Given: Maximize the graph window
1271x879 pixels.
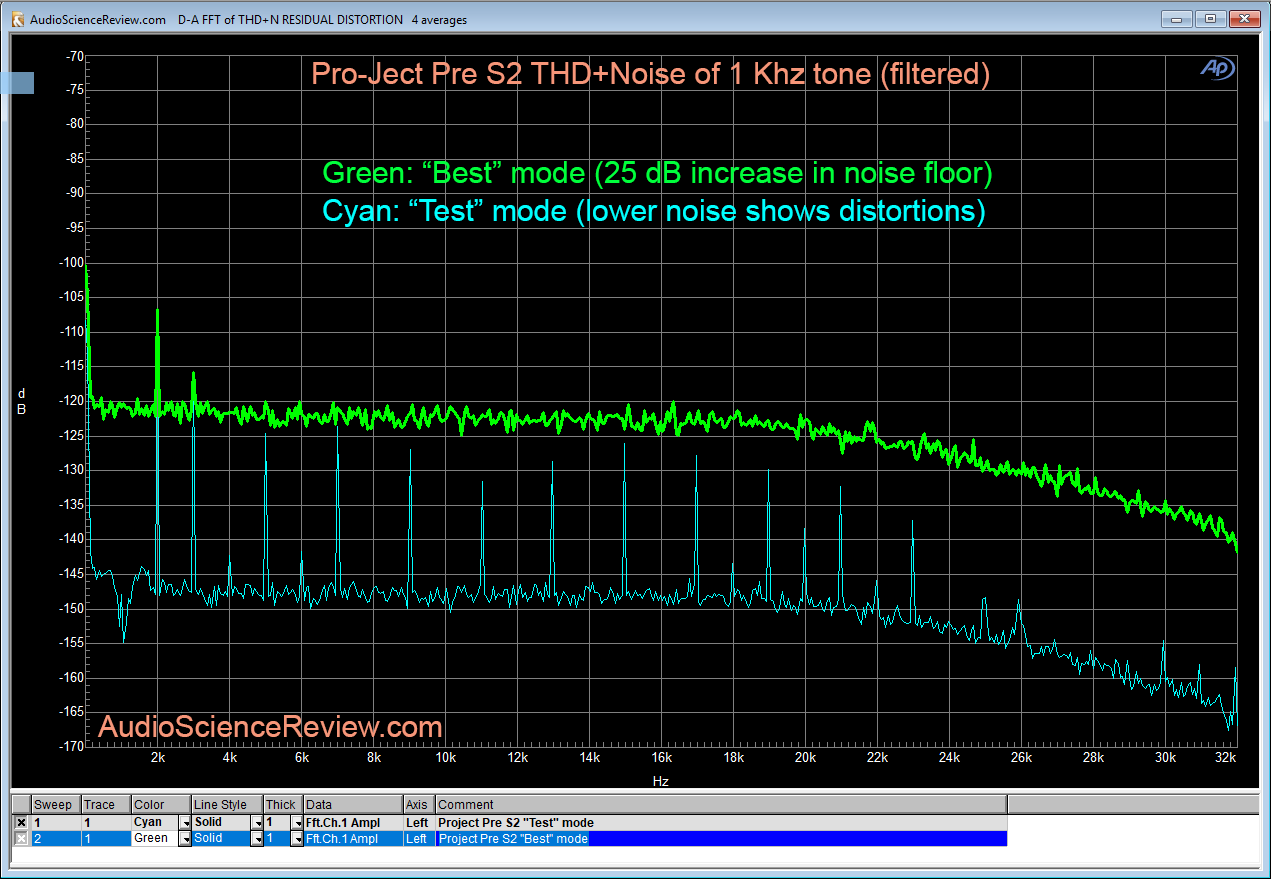Looking at the screenshot, I should click(1209, 19).
